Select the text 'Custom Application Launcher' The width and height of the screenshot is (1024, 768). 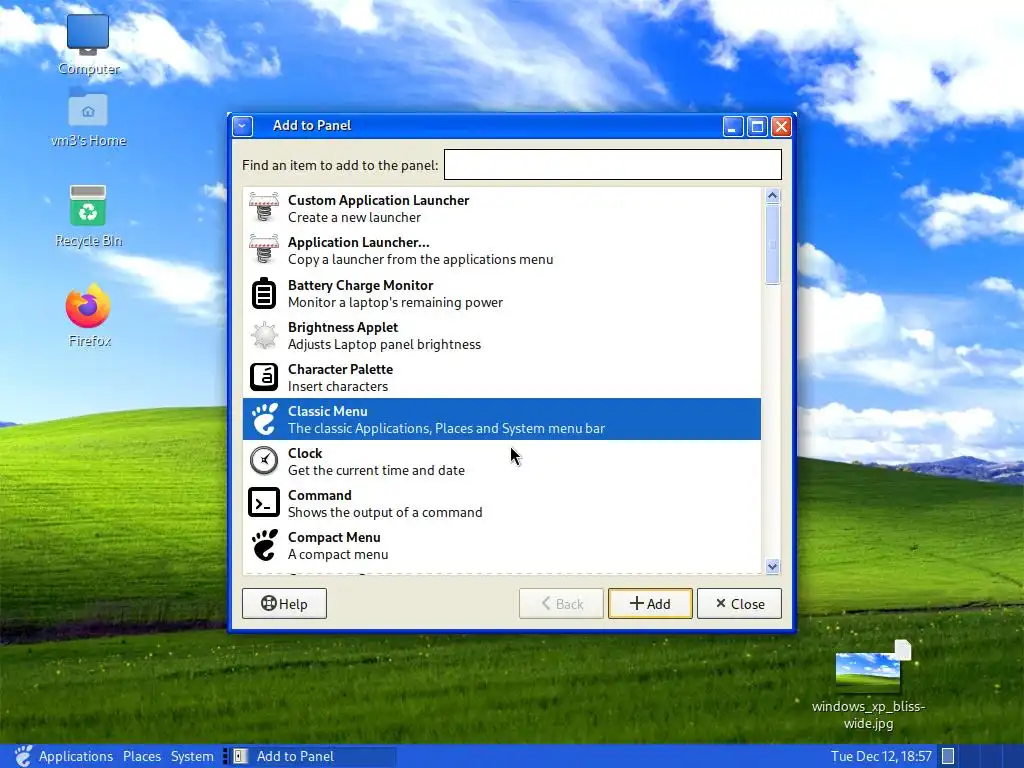tap(379, 200)
